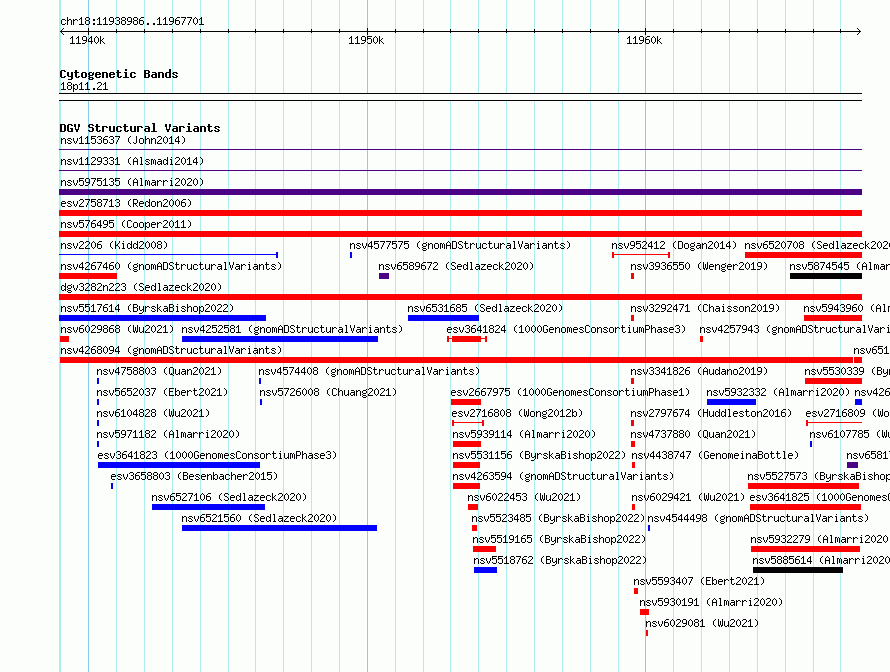Image resolution: width=890 pixels, height=672 pixels.
Task: Click the Cytogenetic Bands track title
Action: [x=119, y=74]
